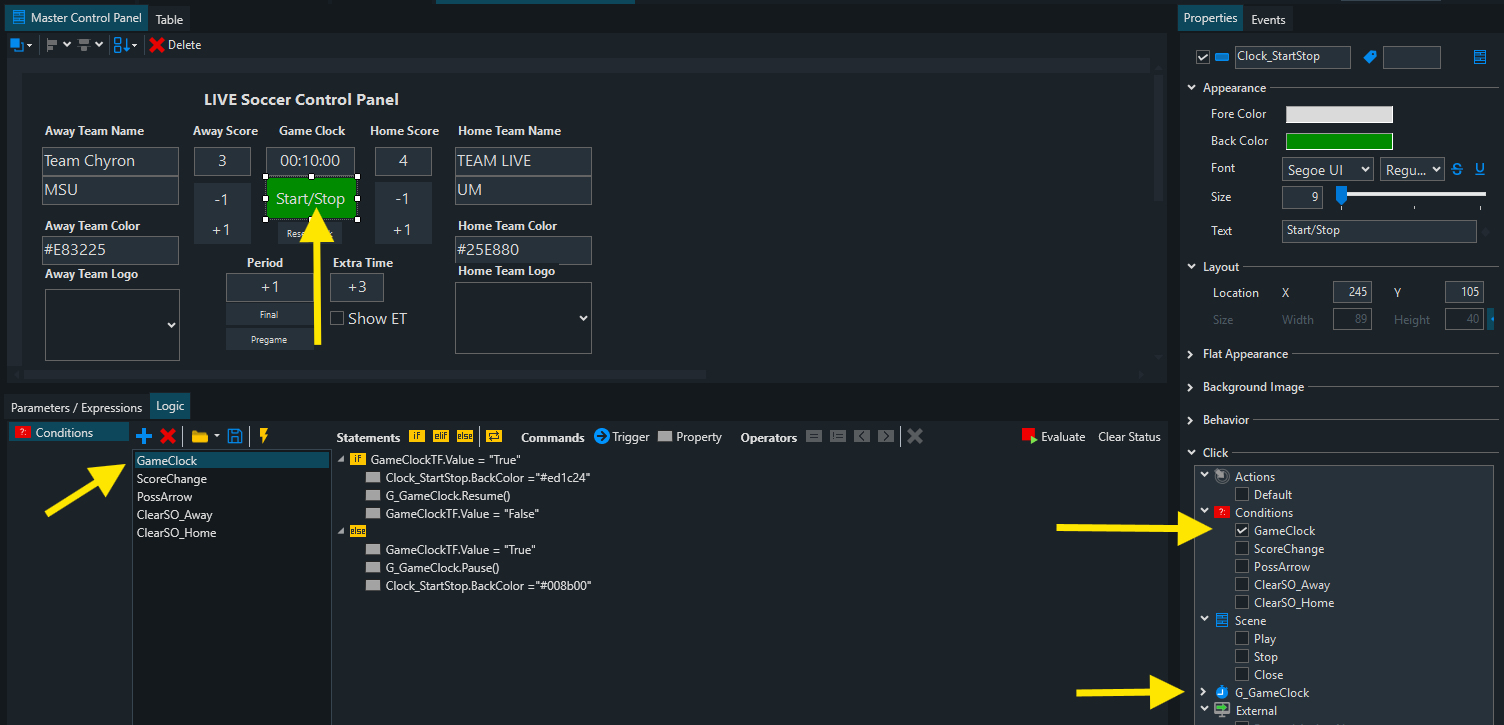Expand the G_GameClock tree node

tap(1203, 692)
